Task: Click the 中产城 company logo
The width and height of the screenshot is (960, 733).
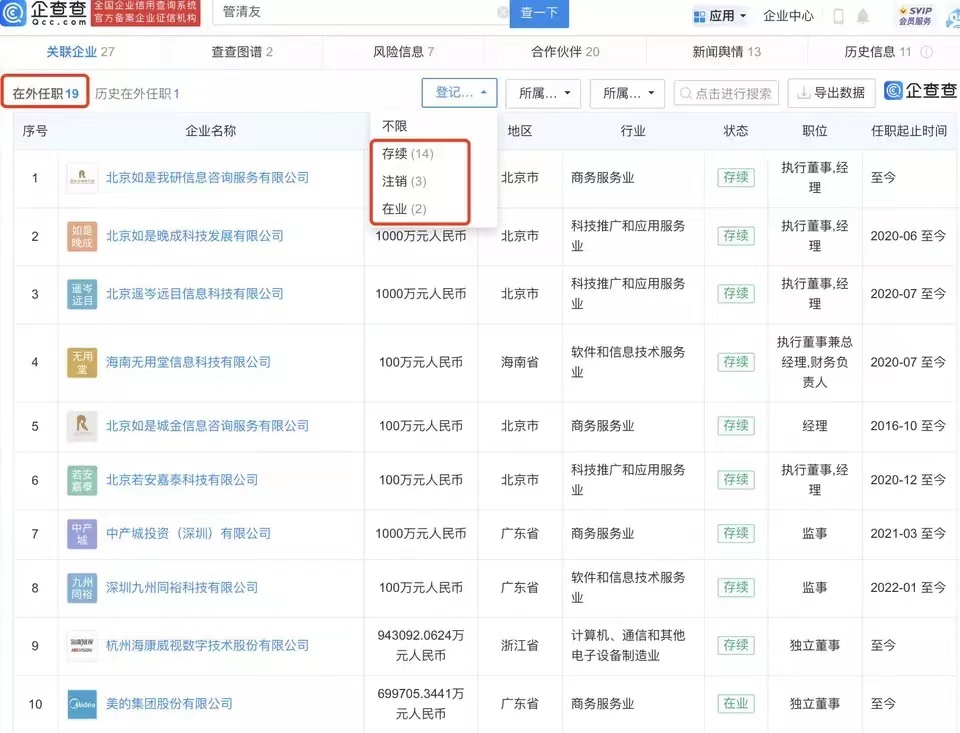Action: (x=82, y=533)
